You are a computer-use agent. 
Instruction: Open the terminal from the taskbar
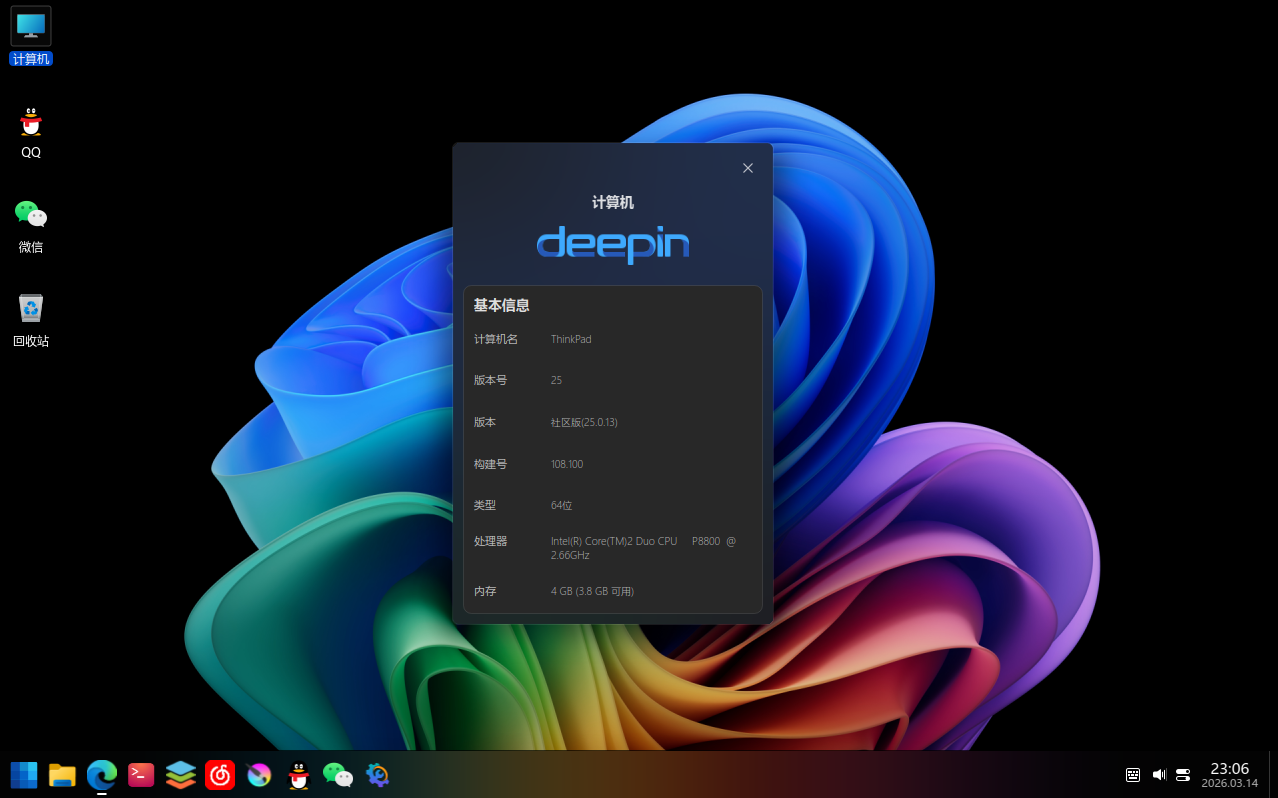coord(141,775)
